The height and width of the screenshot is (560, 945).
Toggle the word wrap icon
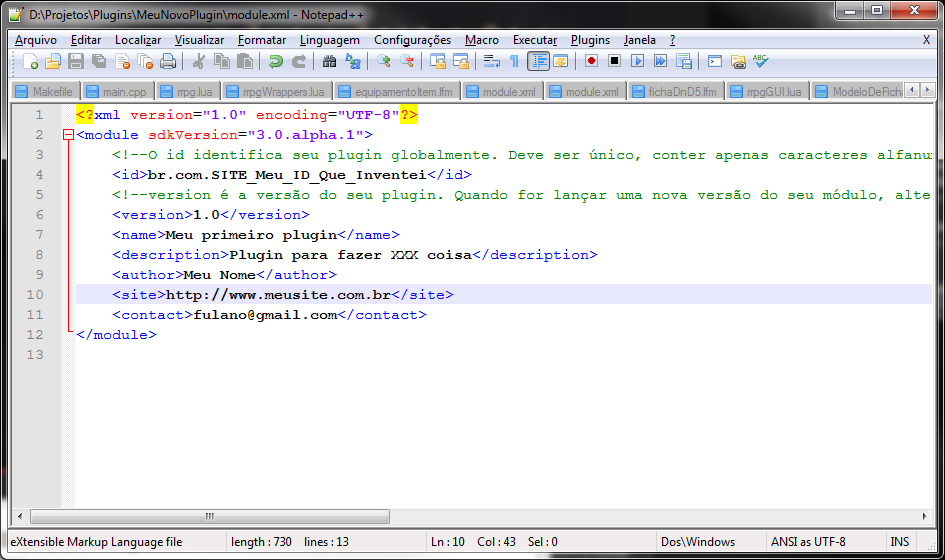492,62
